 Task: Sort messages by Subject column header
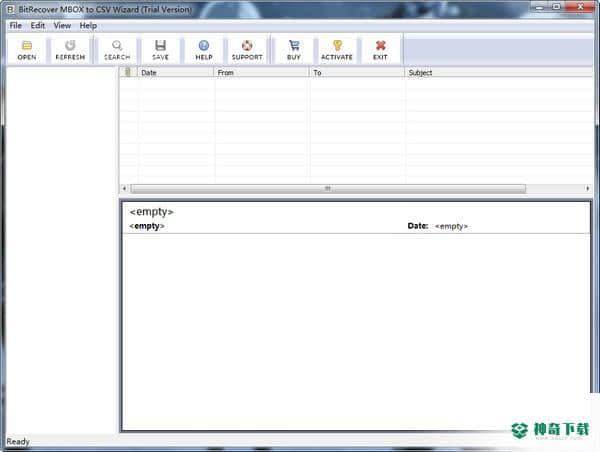point(499,72)
